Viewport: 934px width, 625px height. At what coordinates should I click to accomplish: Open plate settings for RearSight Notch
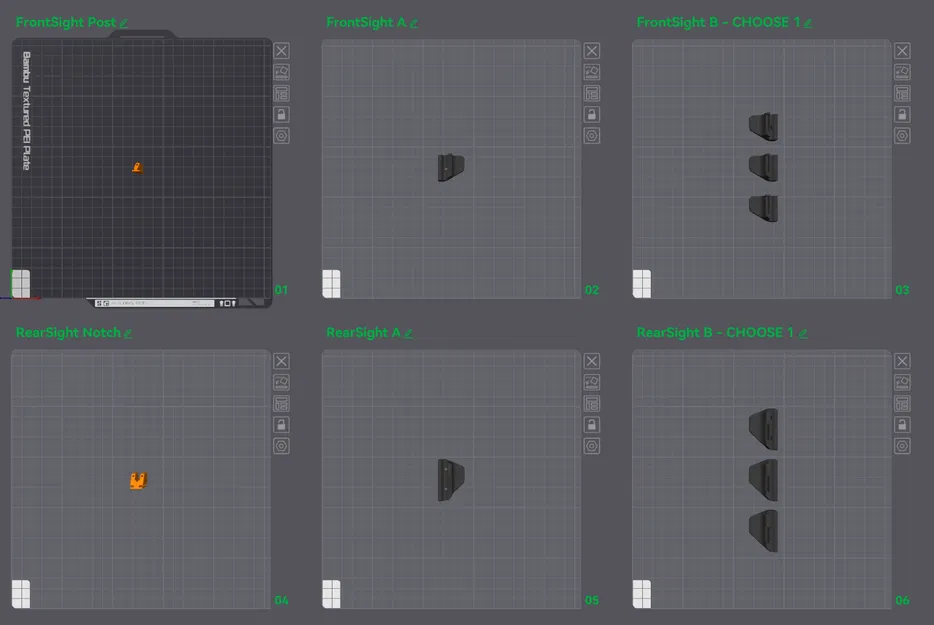282,446
